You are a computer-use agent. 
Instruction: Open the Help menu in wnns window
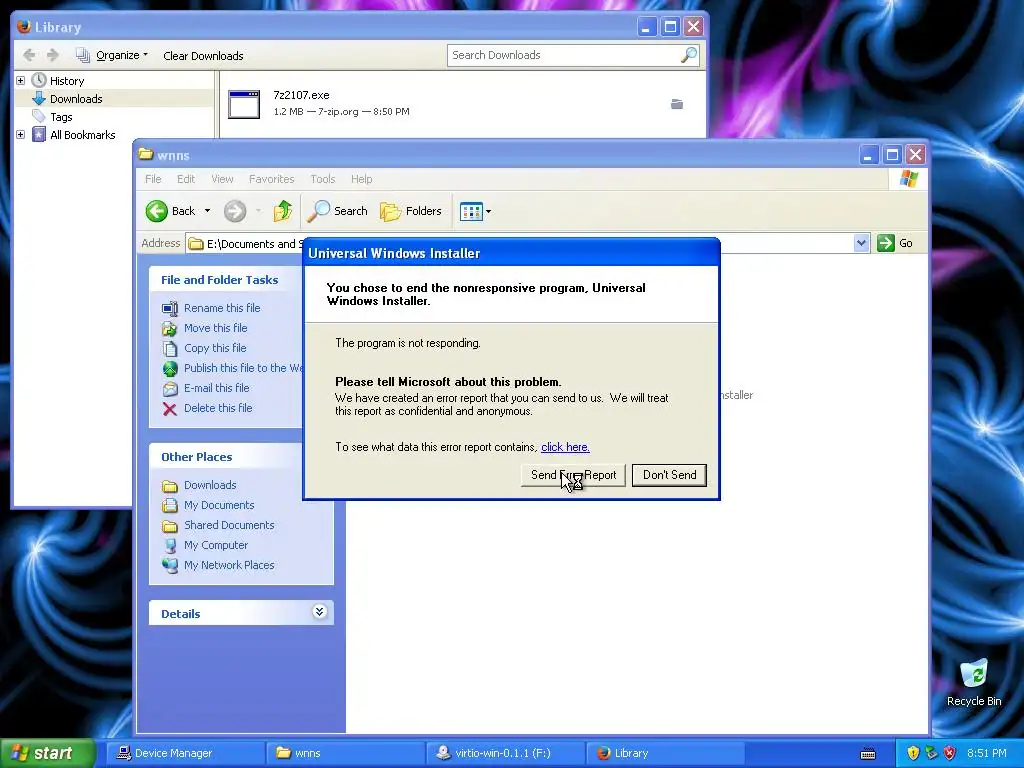(x=361, y=179)
